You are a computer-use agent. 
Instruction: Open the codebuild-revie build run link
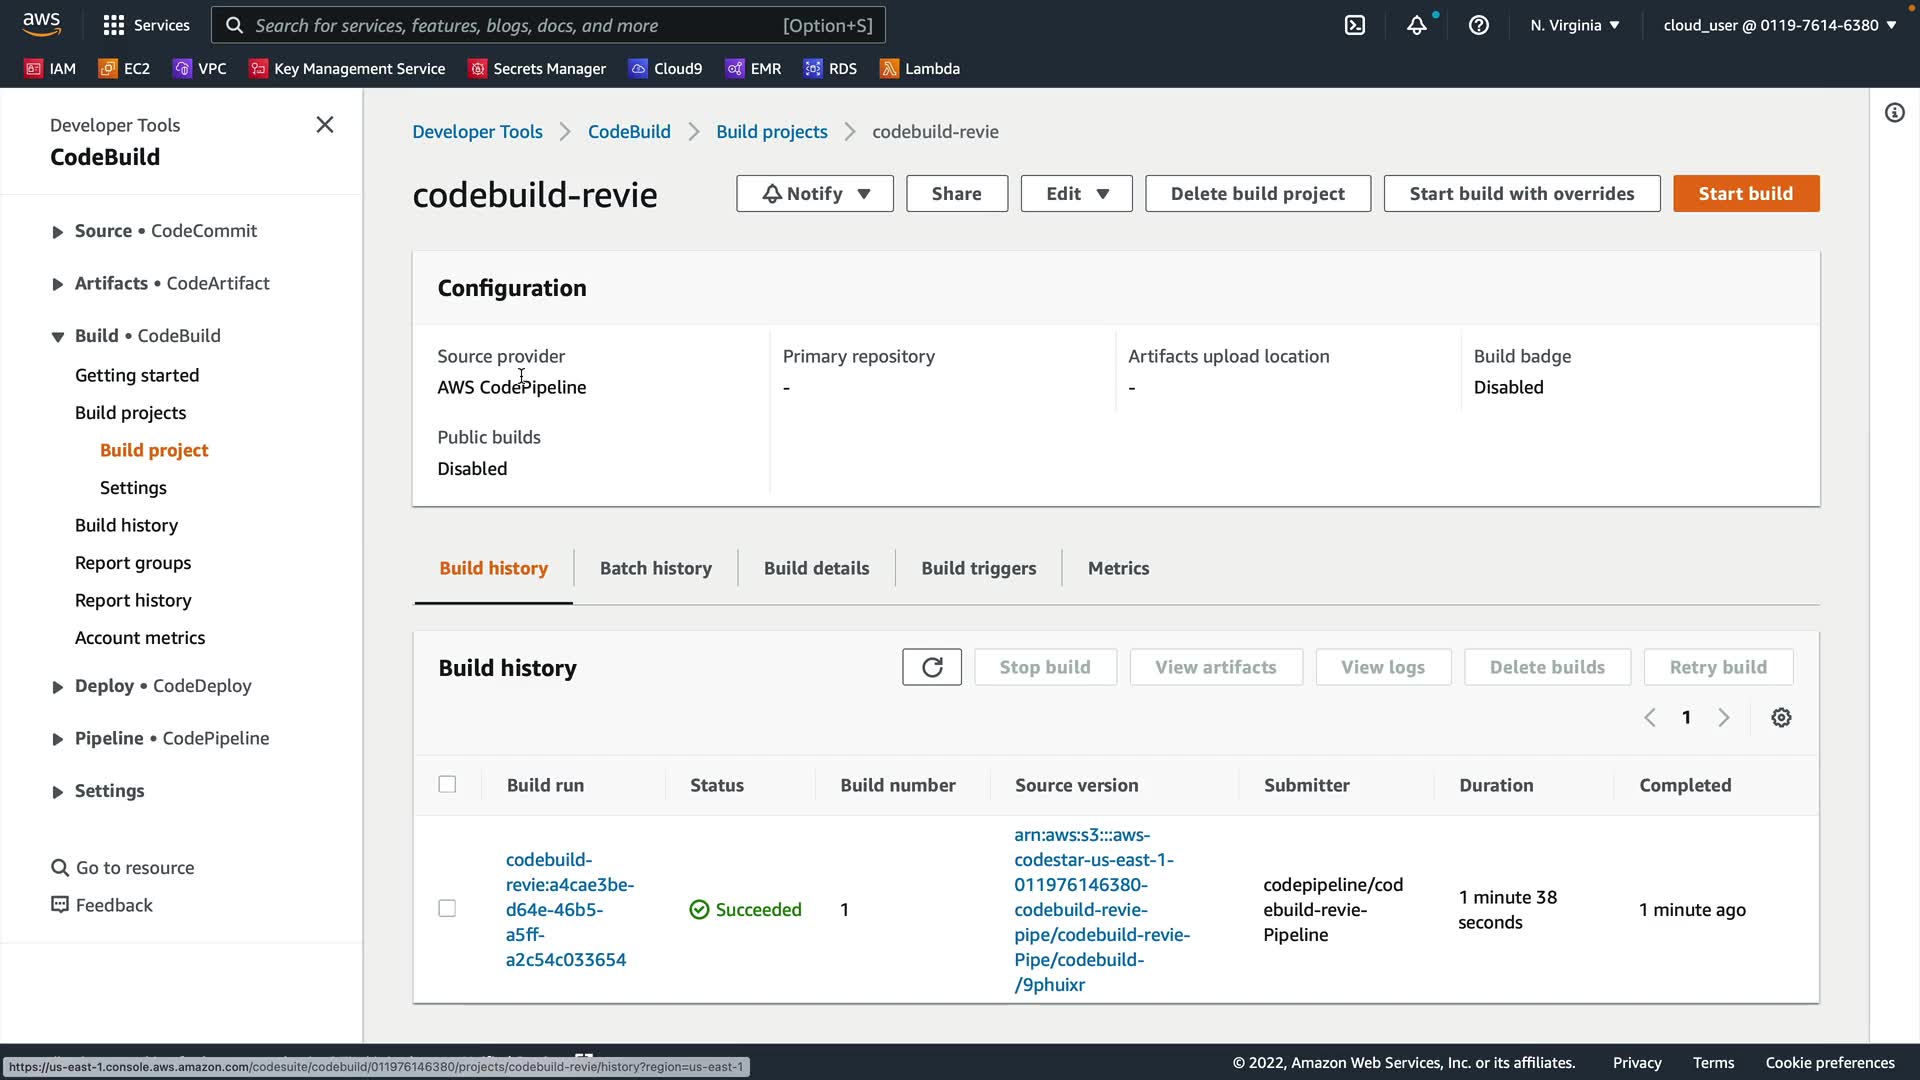coord(568,909)
